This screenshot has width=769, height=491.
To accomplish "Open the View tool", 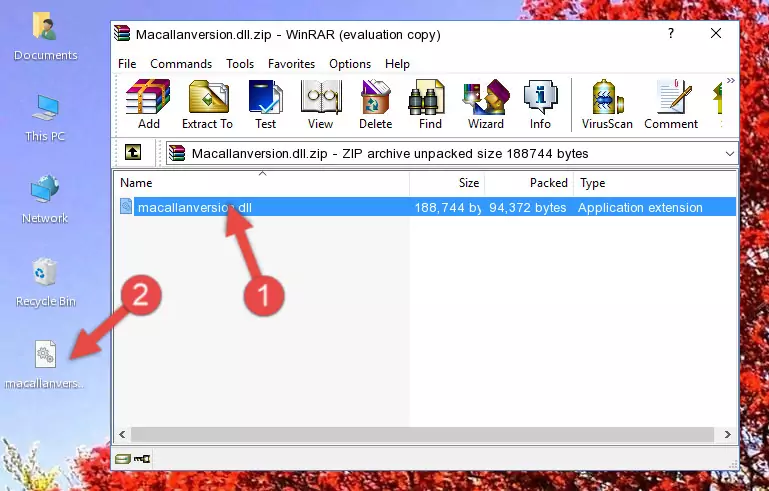I will (x=321, y=104).
